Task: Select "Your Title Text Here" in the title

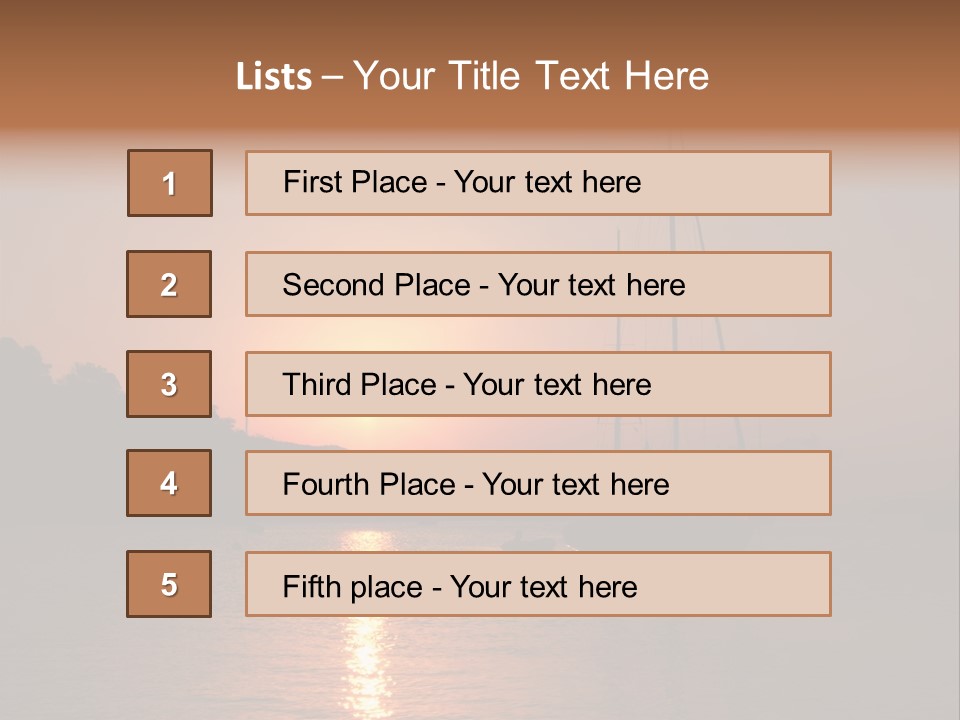Action: pyautogui.click(x=531, y=76)
